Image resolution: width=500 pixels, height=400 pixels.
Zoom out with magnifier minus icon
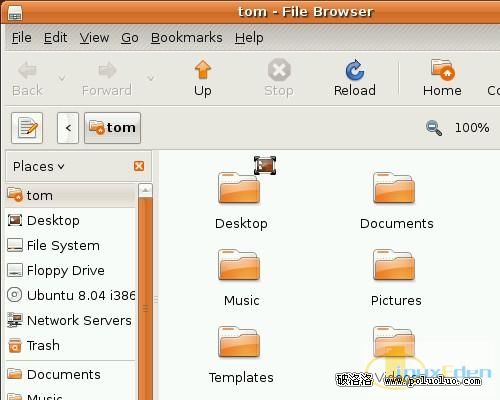[x=434, y=128]
